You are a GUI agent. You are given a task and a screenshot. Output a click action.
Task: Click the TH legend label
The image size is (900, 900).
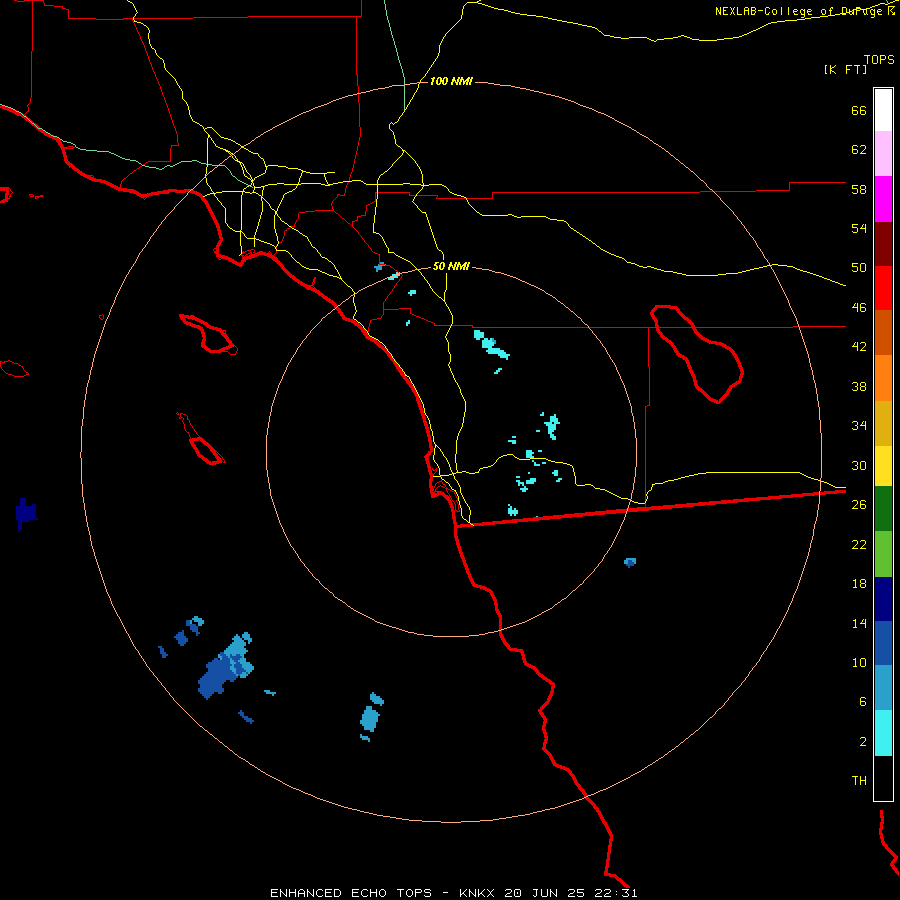pyautogui.click(x=859, y=781)
